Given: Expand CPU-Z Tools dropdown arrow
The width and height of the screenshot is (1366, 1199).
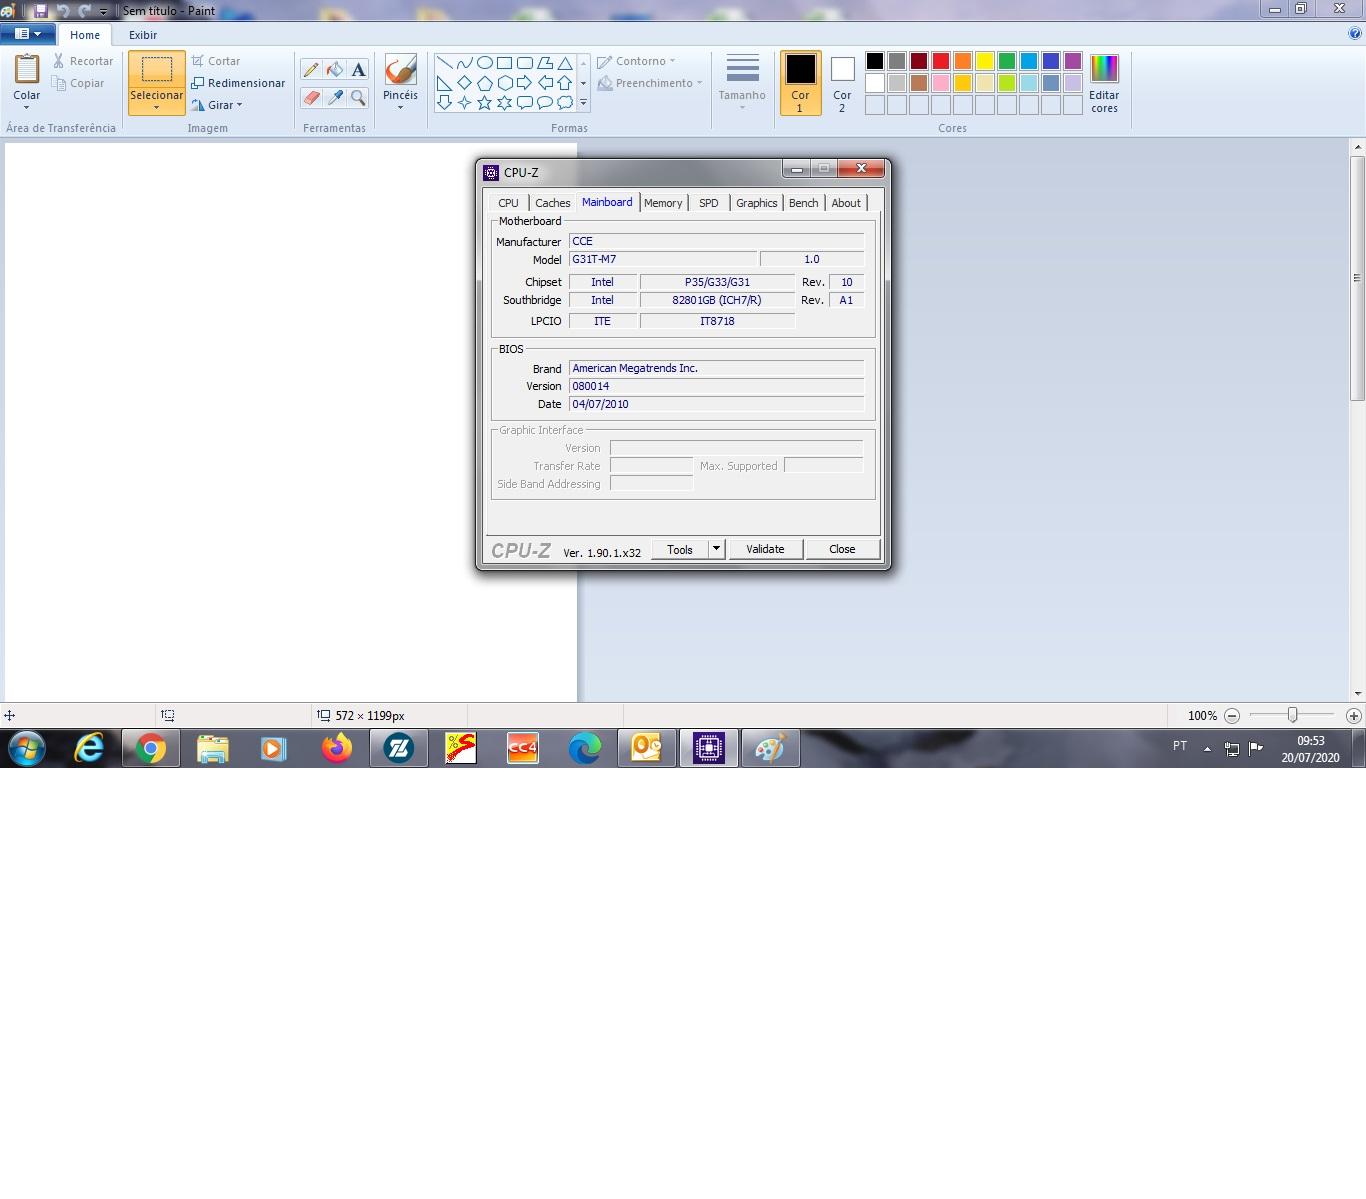Looking at the screenshot, I should [716, 549].
